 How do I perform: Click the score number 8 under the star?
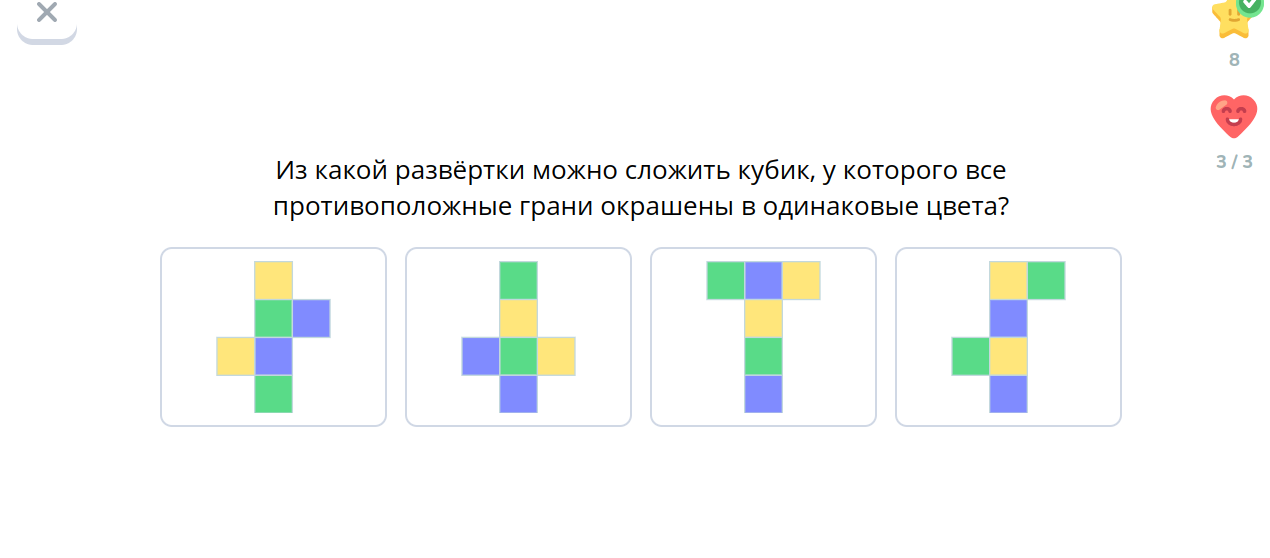1234,60
